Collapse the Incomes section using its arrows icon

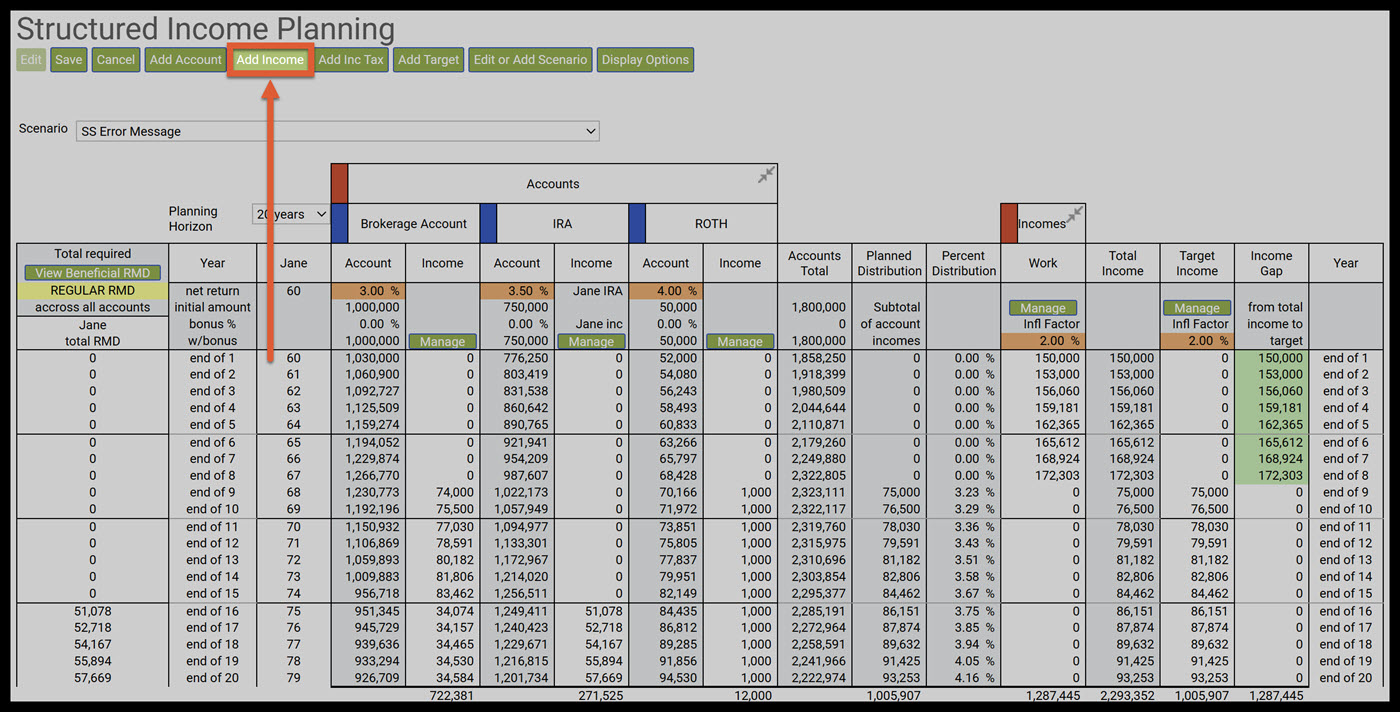(1075, 214)
